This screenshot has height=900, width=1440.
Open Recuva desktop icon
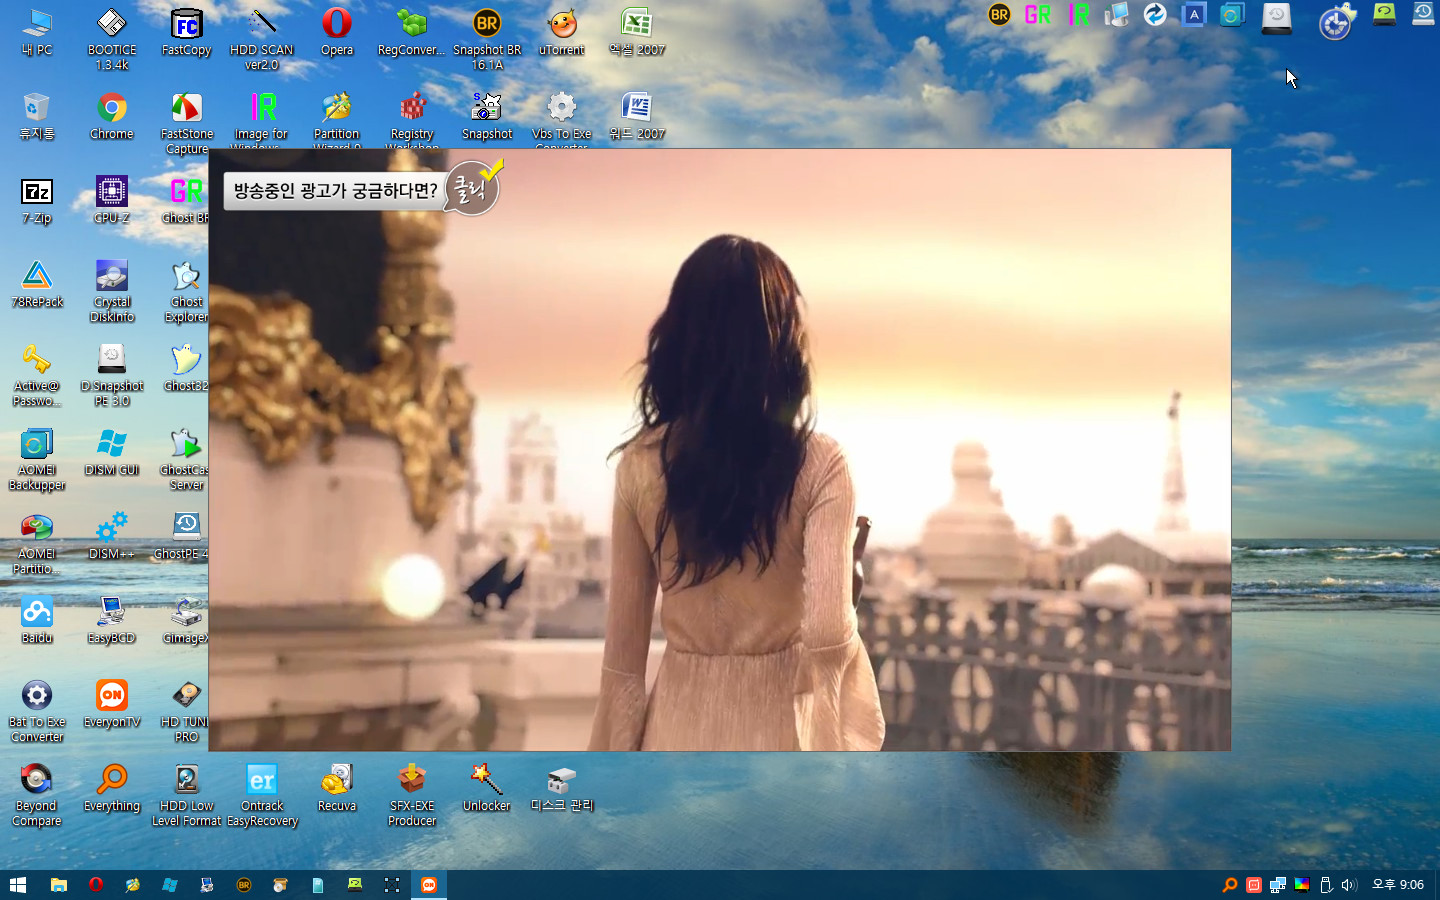tap(337, 788)
